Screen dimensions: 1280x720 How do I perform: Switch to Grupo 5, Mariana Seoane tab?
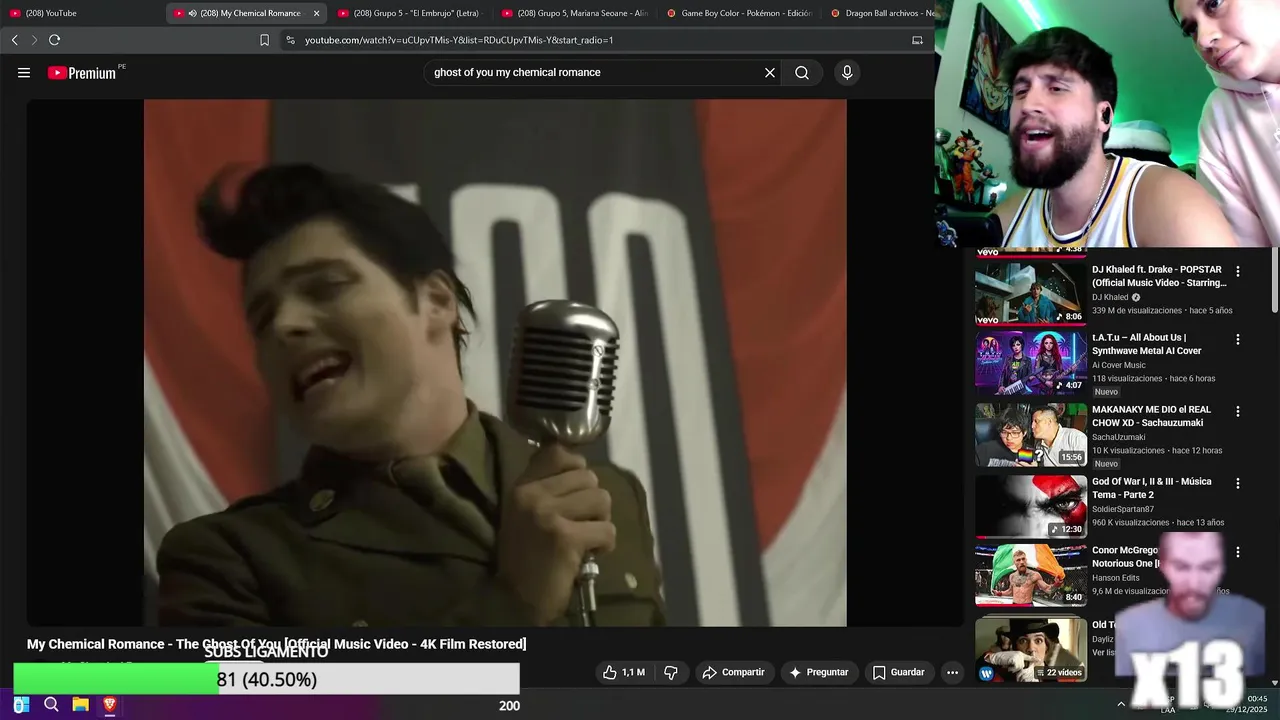(x=574, y=13)
